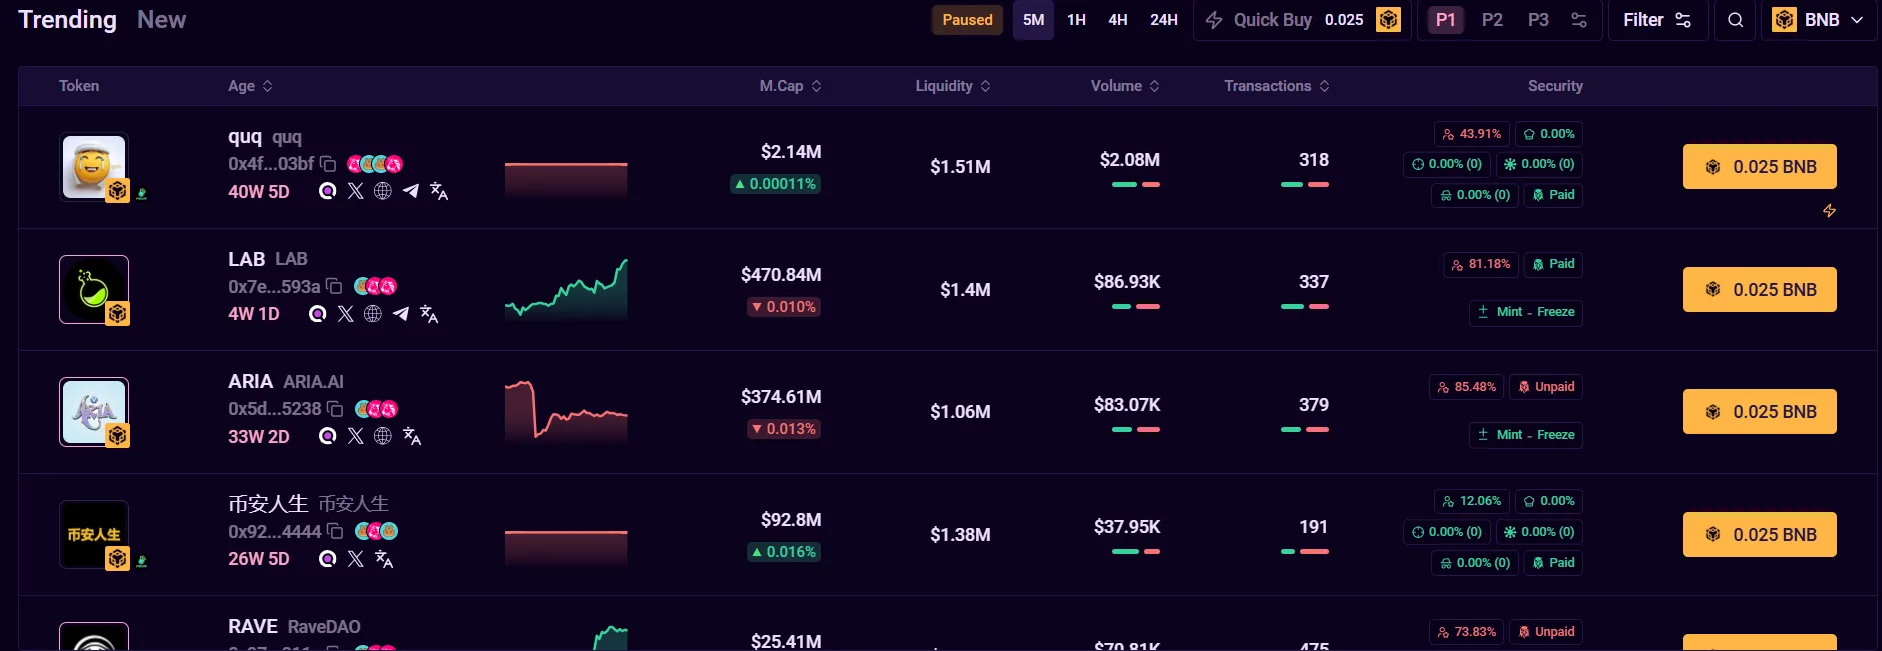This screenshot has height=651, width=1882.
Task: Select the 1H timeframe tab
Action: coord(1076,20)
